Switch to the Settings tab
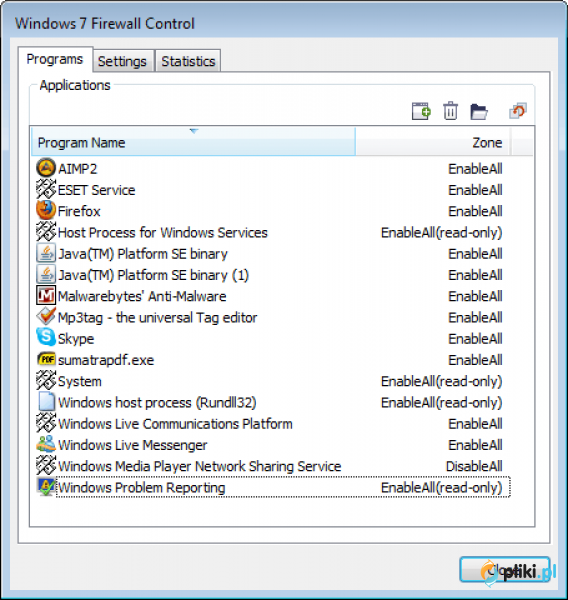This screenshot has height=600, width=568. coord(122,61)
